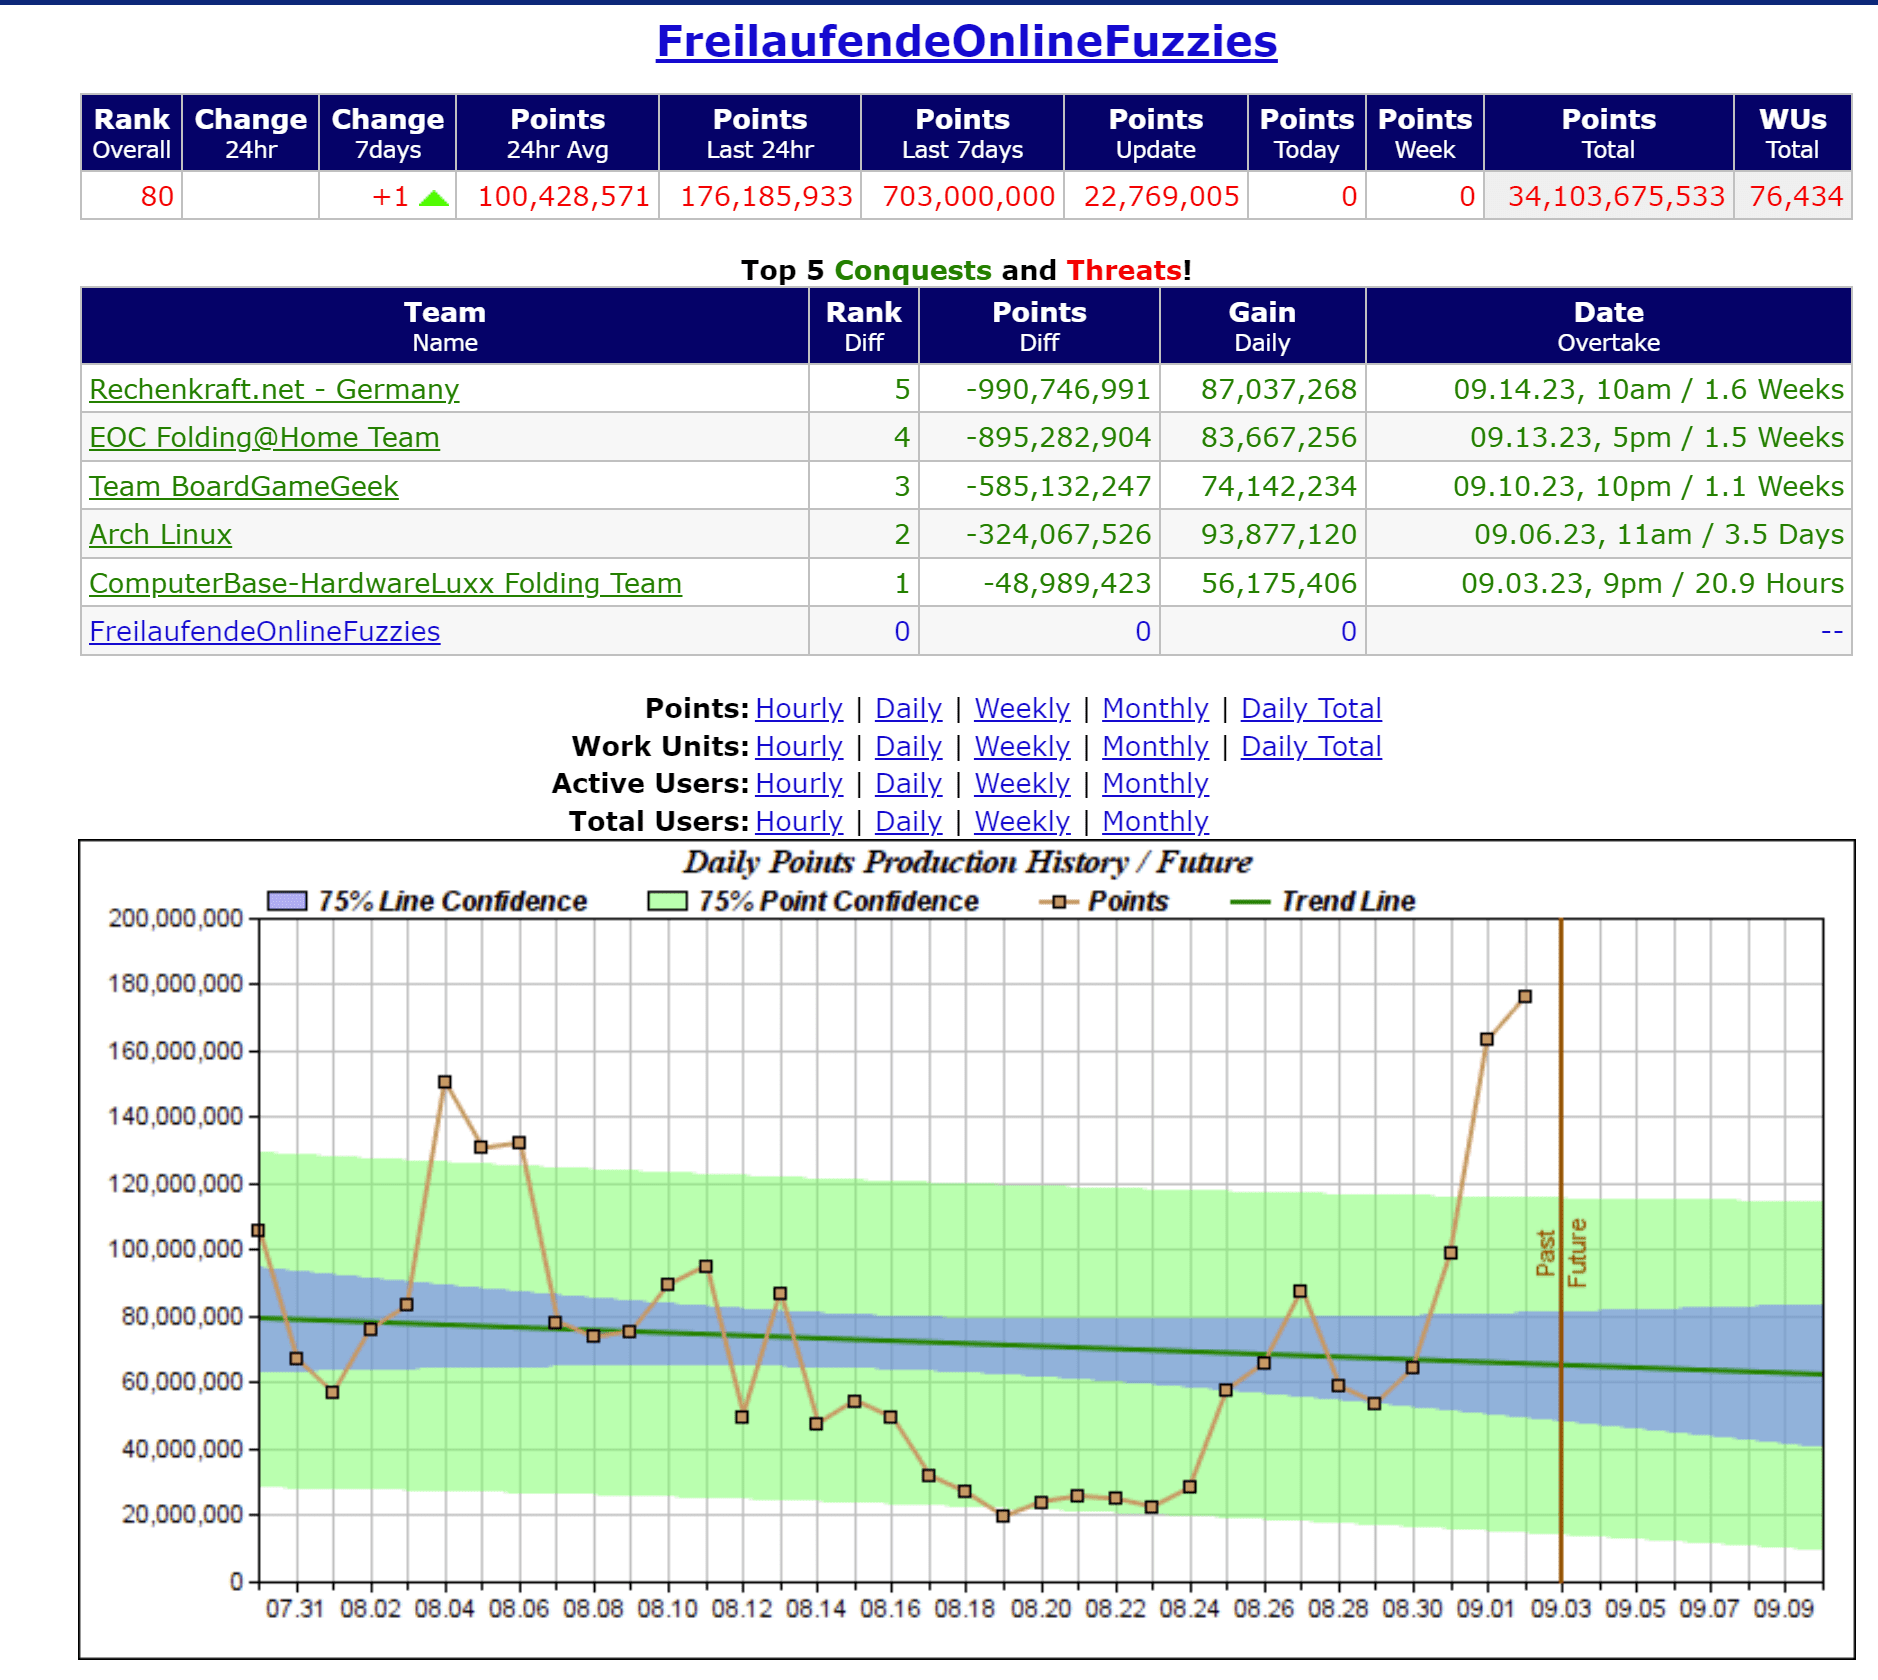Show Total Users Hourly chart
The image size is (1878, 1680).
[x=799, y=821]
